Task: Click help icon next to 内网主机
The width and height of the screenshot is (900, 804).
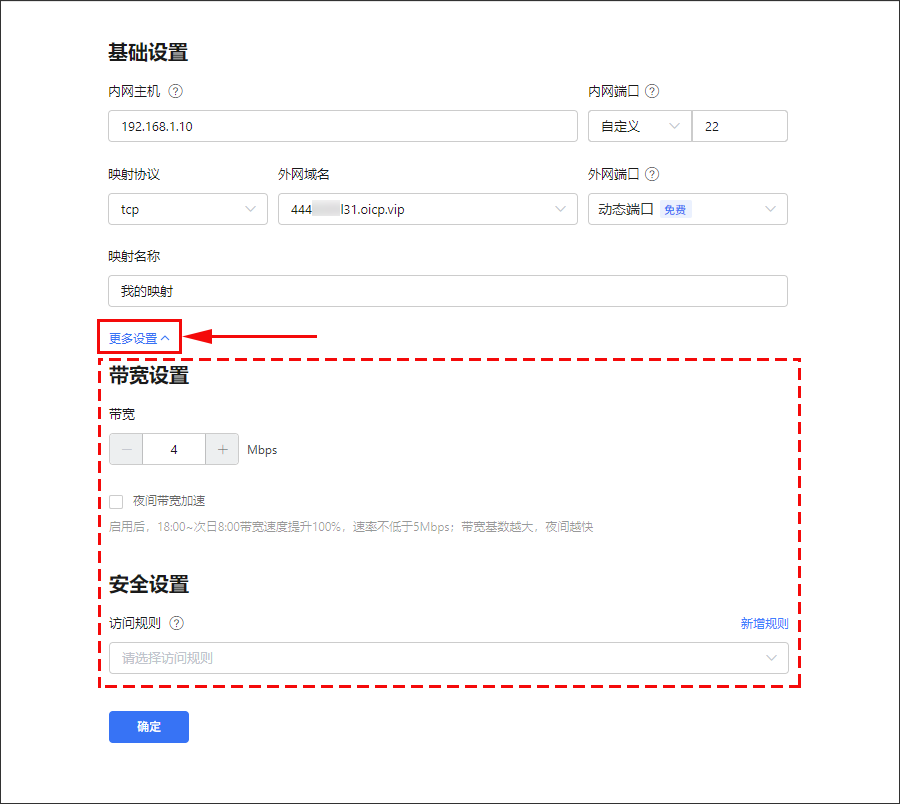Action: tap(176, 91)
